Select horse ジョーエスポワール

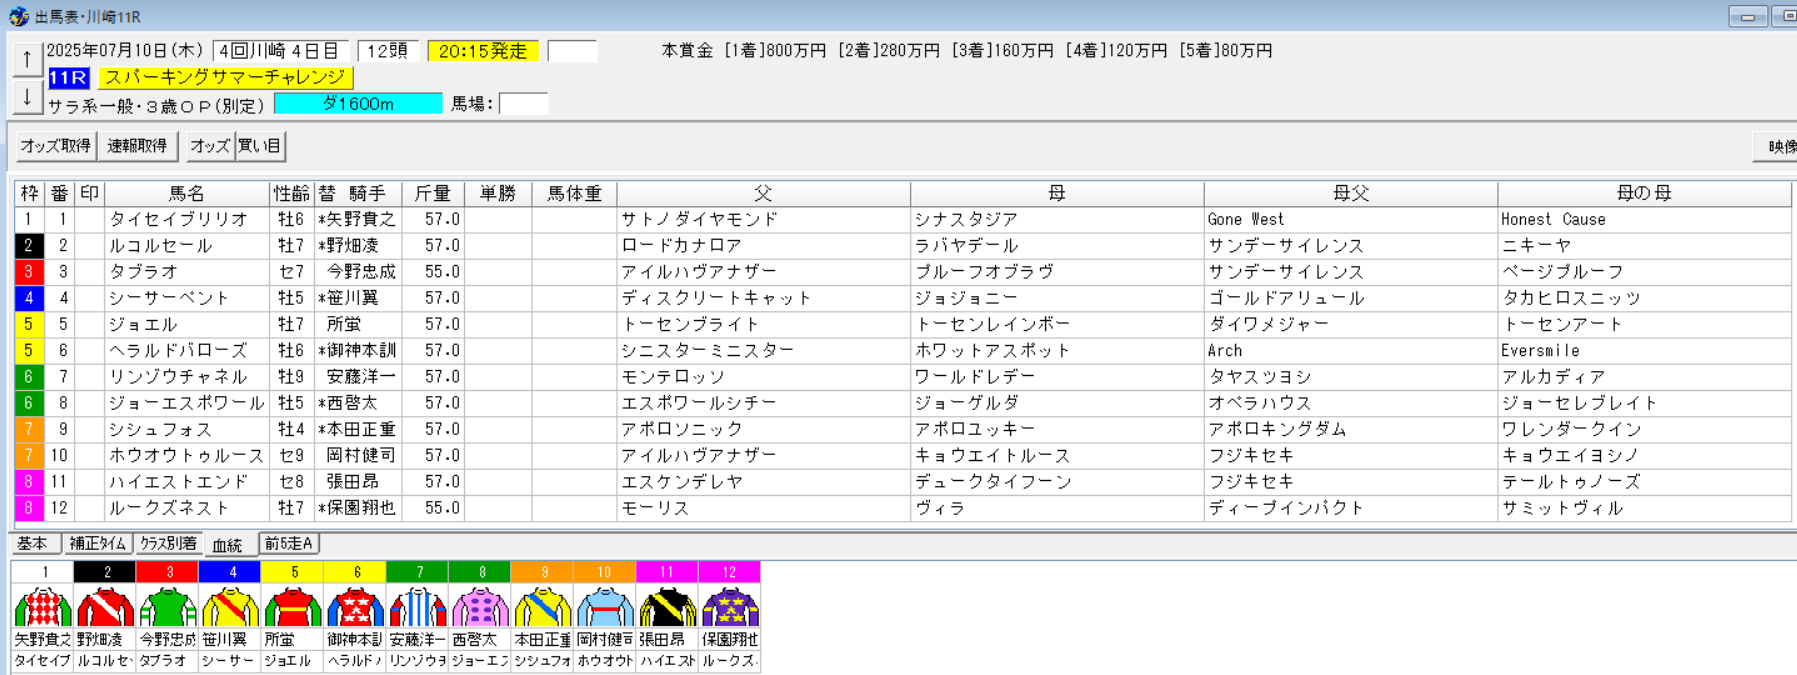pos(186,403)
